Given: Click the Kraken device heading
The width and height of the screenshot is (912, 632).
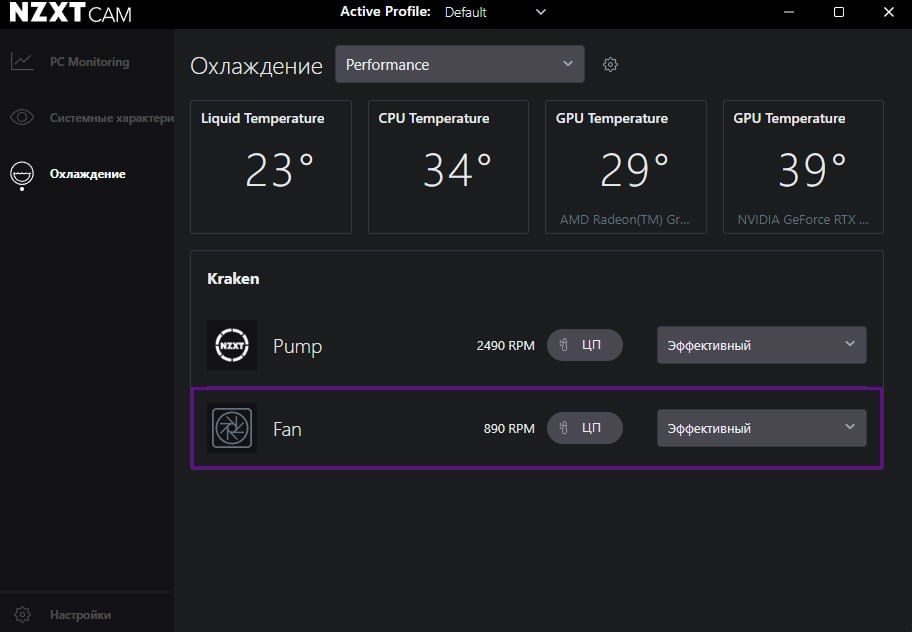Looking at the screenshot, I should pos(233,278).
